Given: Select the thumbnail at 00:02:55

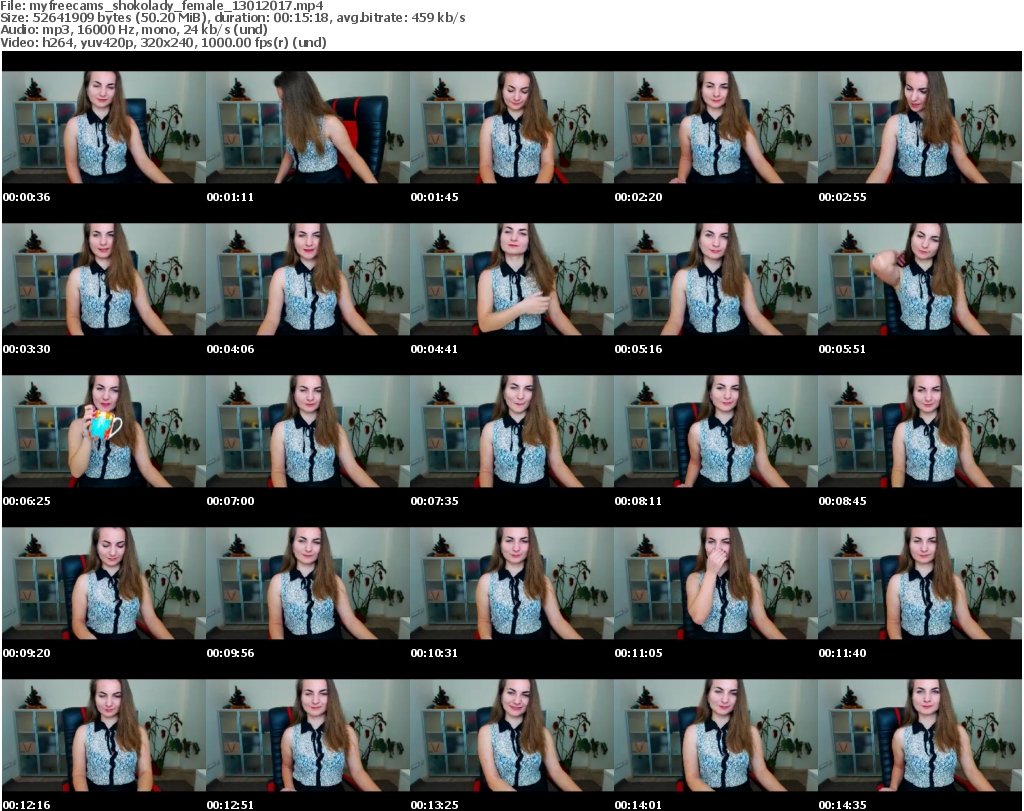Looking at the screenshot, I should (x=920, y=127).
